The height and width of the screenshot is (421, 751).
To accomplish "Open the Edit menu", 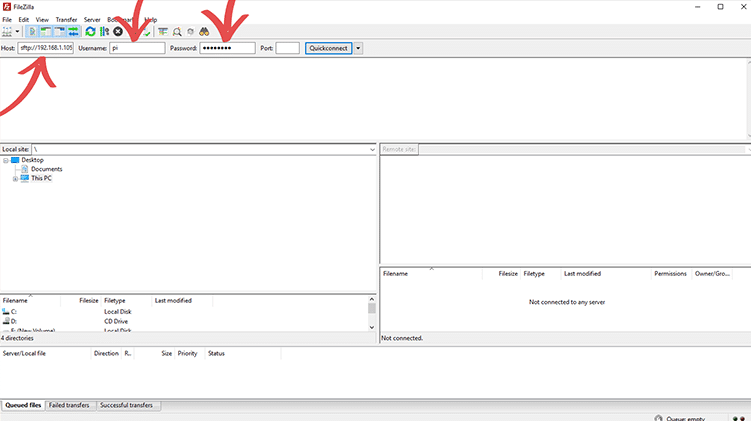I will (23, 20).
